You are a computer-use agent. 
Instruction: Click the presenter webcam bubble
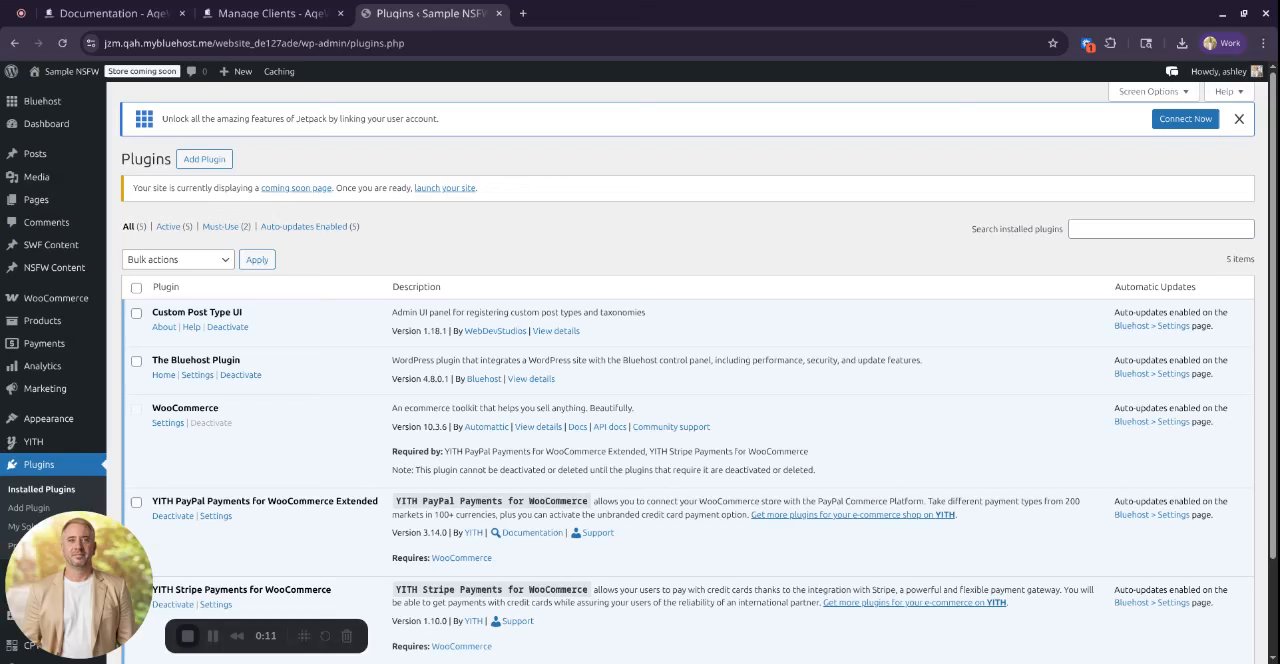[x=79, y=586]
